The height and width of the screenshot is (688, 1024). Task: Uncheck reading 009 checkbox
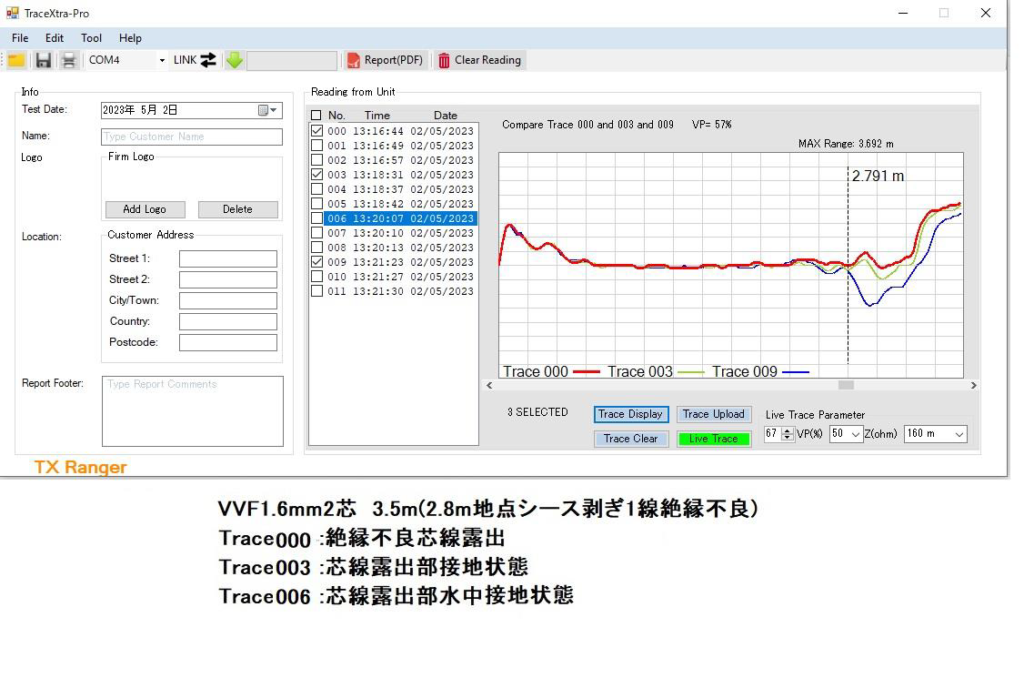(317, 262)
